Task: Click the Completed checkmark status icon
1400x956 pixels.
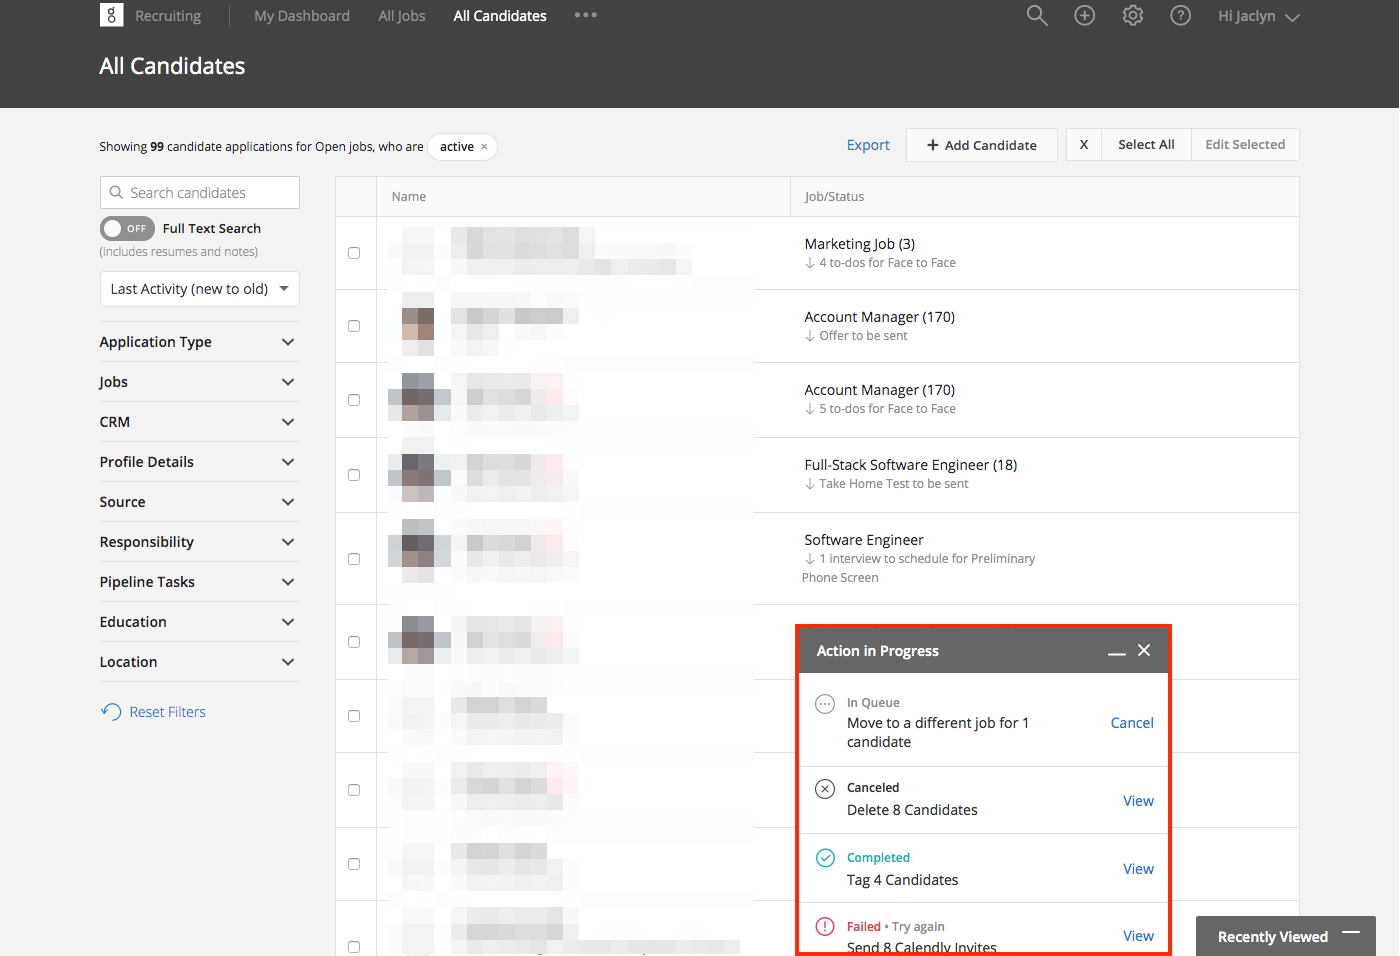Action: (x=825, y=858)
